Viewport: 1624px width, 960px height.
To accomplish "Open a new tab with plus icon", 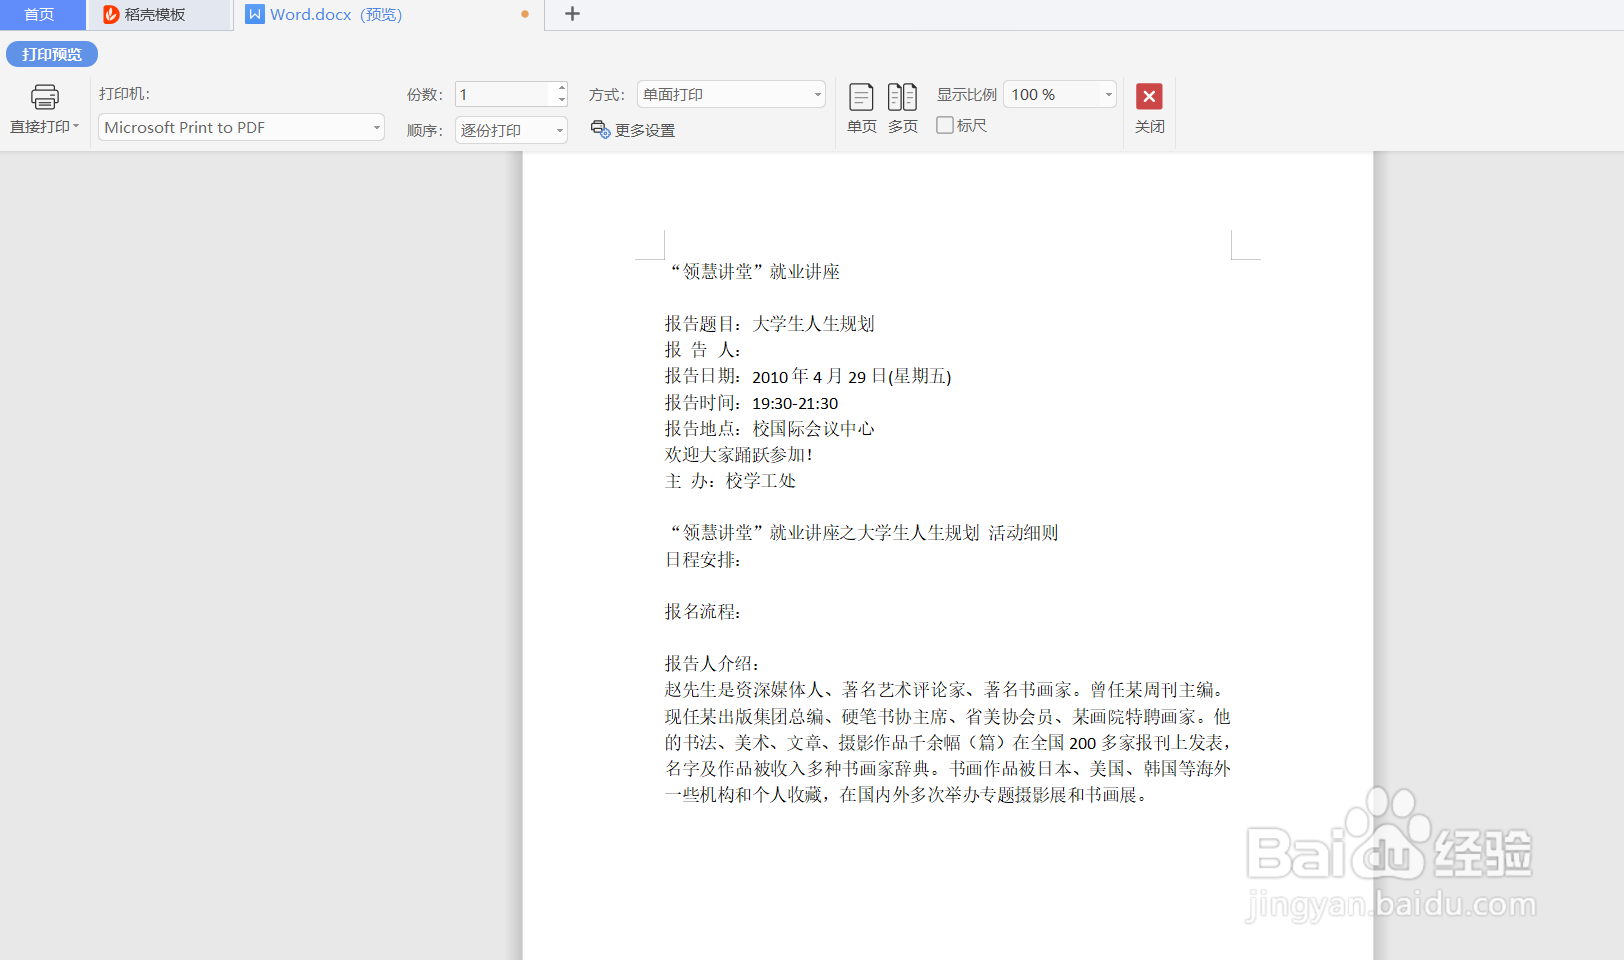I will tap(572, 14).
